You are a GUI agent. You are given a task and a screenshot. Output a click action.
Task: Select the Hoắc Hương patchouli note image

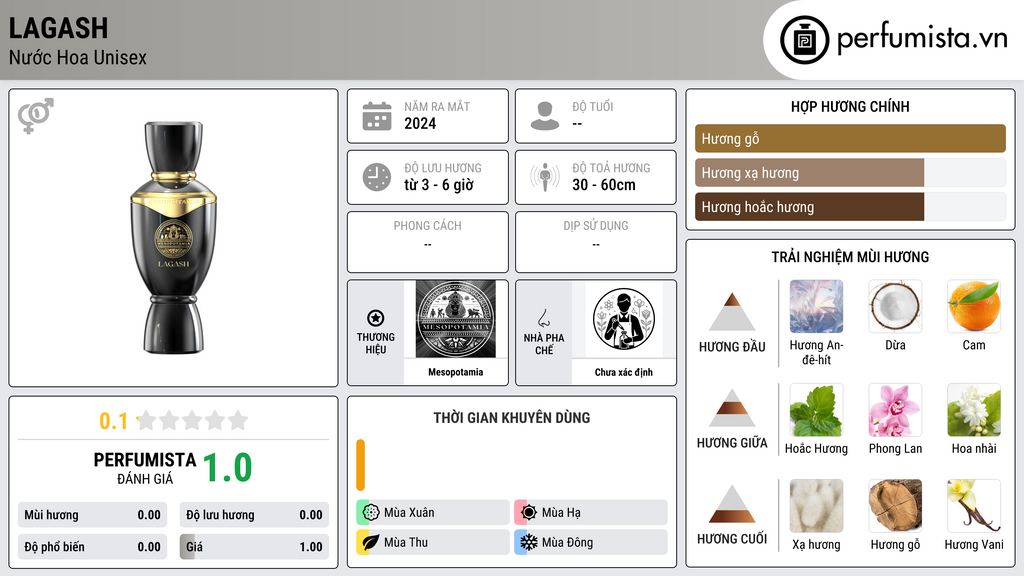click(816, 410)
